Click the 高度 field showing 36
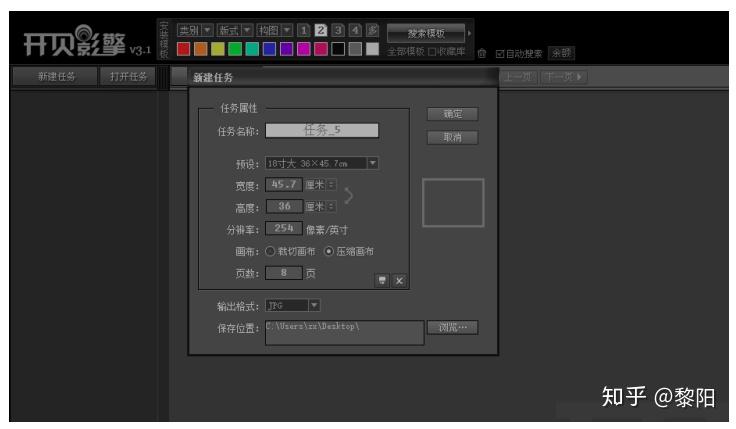Screen dimensions: 736x429 coord(284,207)
